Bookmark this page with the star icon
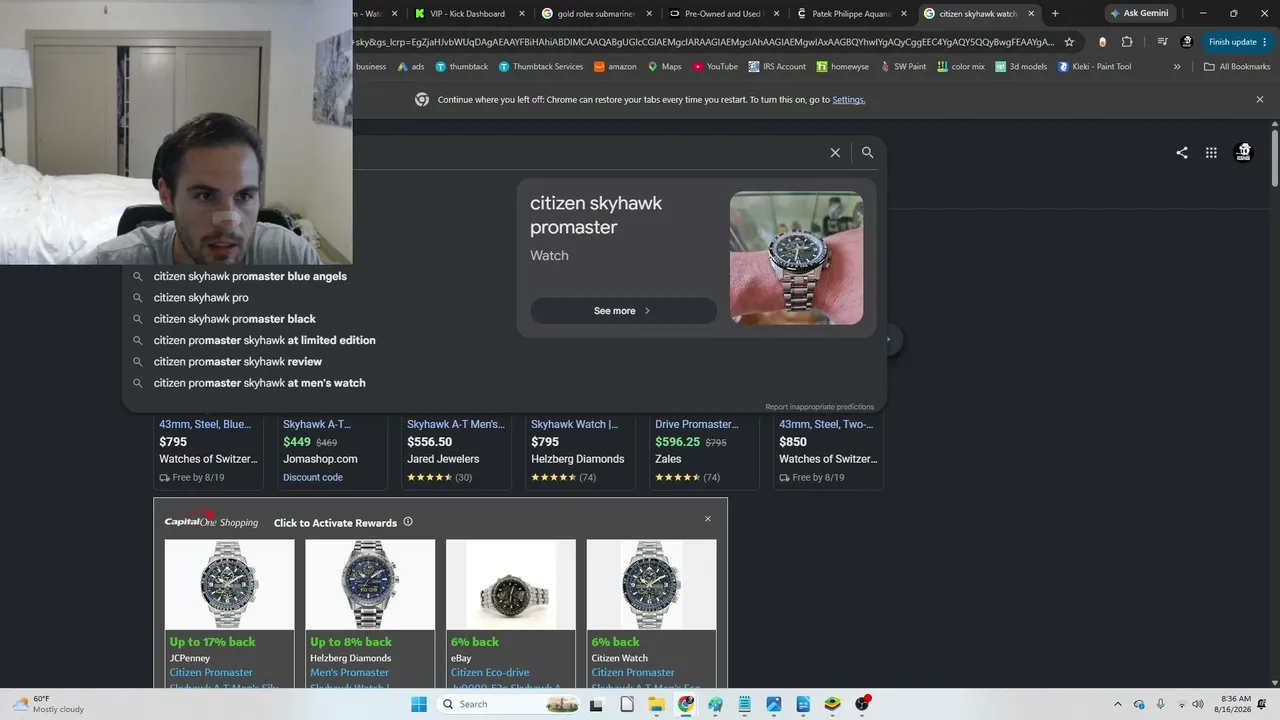Image resolution: width=1280 pixels, height=720 pixels. pos(1069,42)
